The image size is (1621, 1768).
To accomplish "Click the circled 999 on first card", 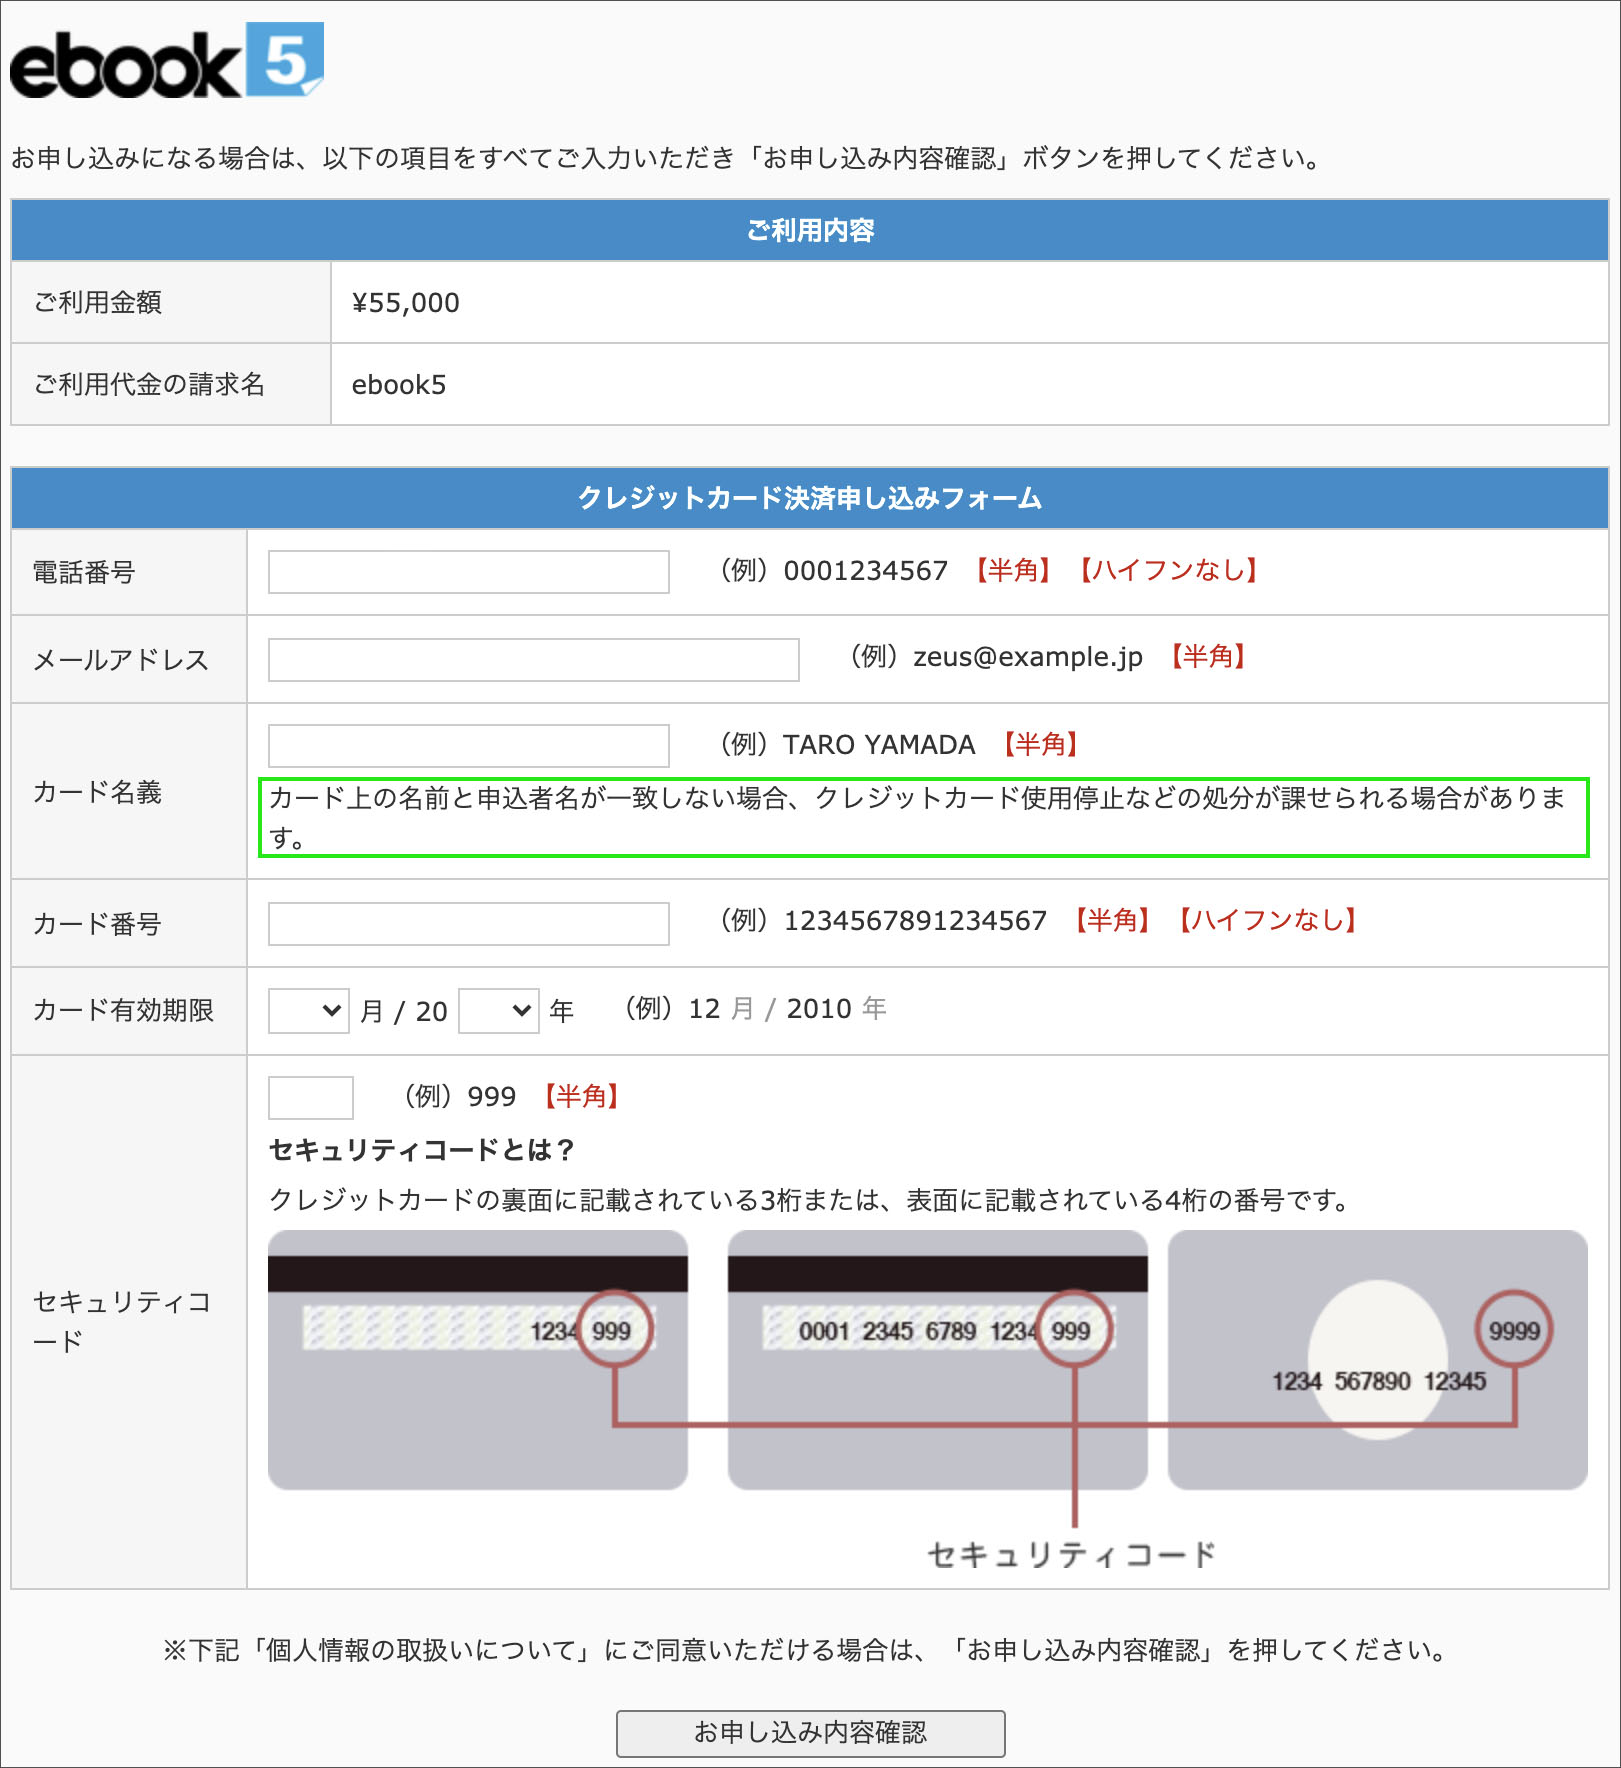I will tap(613, 1331).
